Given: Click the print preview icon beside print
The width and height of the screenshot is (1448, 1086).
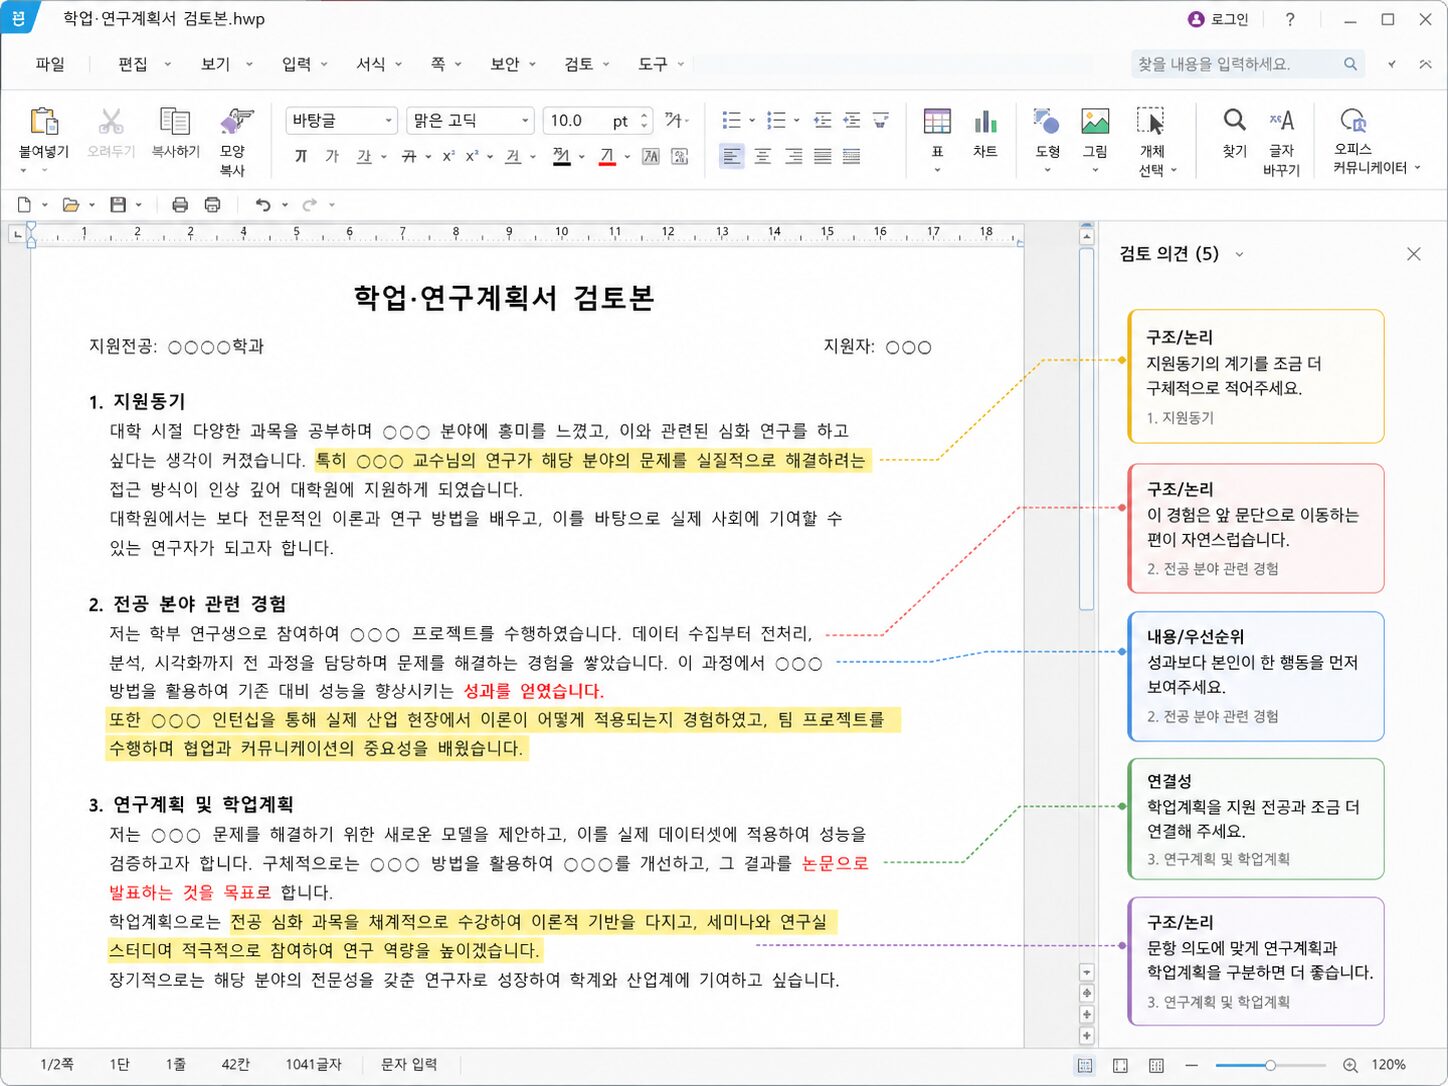Looking at the screenshot, I should [212, 205].
